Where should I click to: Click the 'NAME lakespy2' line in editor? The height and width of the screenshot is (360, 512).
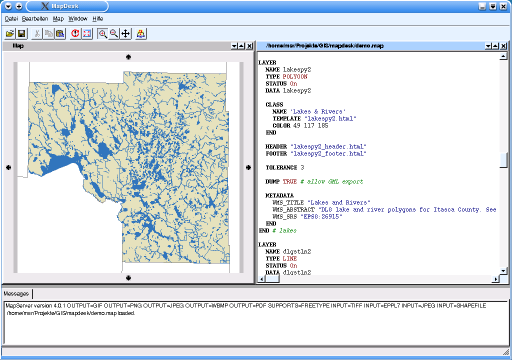point(288,69)
